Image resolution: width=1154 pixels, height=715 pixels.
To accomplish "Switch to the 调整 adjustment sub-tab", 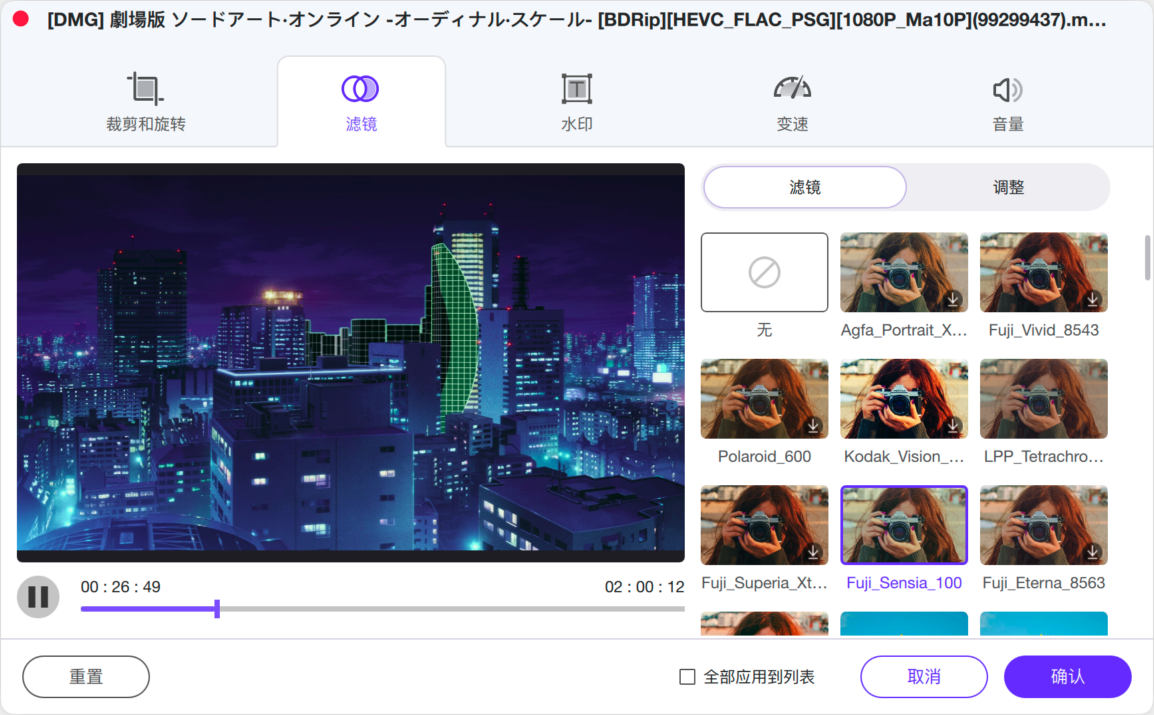I will [1008, 187].
